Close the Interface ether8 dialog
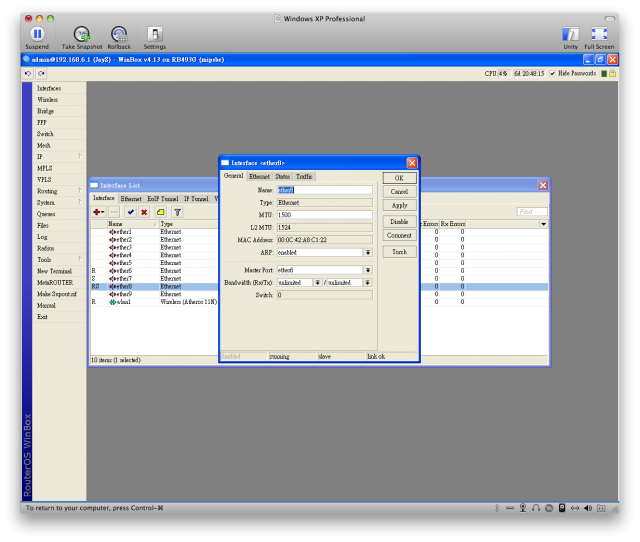Viewport: 640px width, 542px height. coord(412,163)
